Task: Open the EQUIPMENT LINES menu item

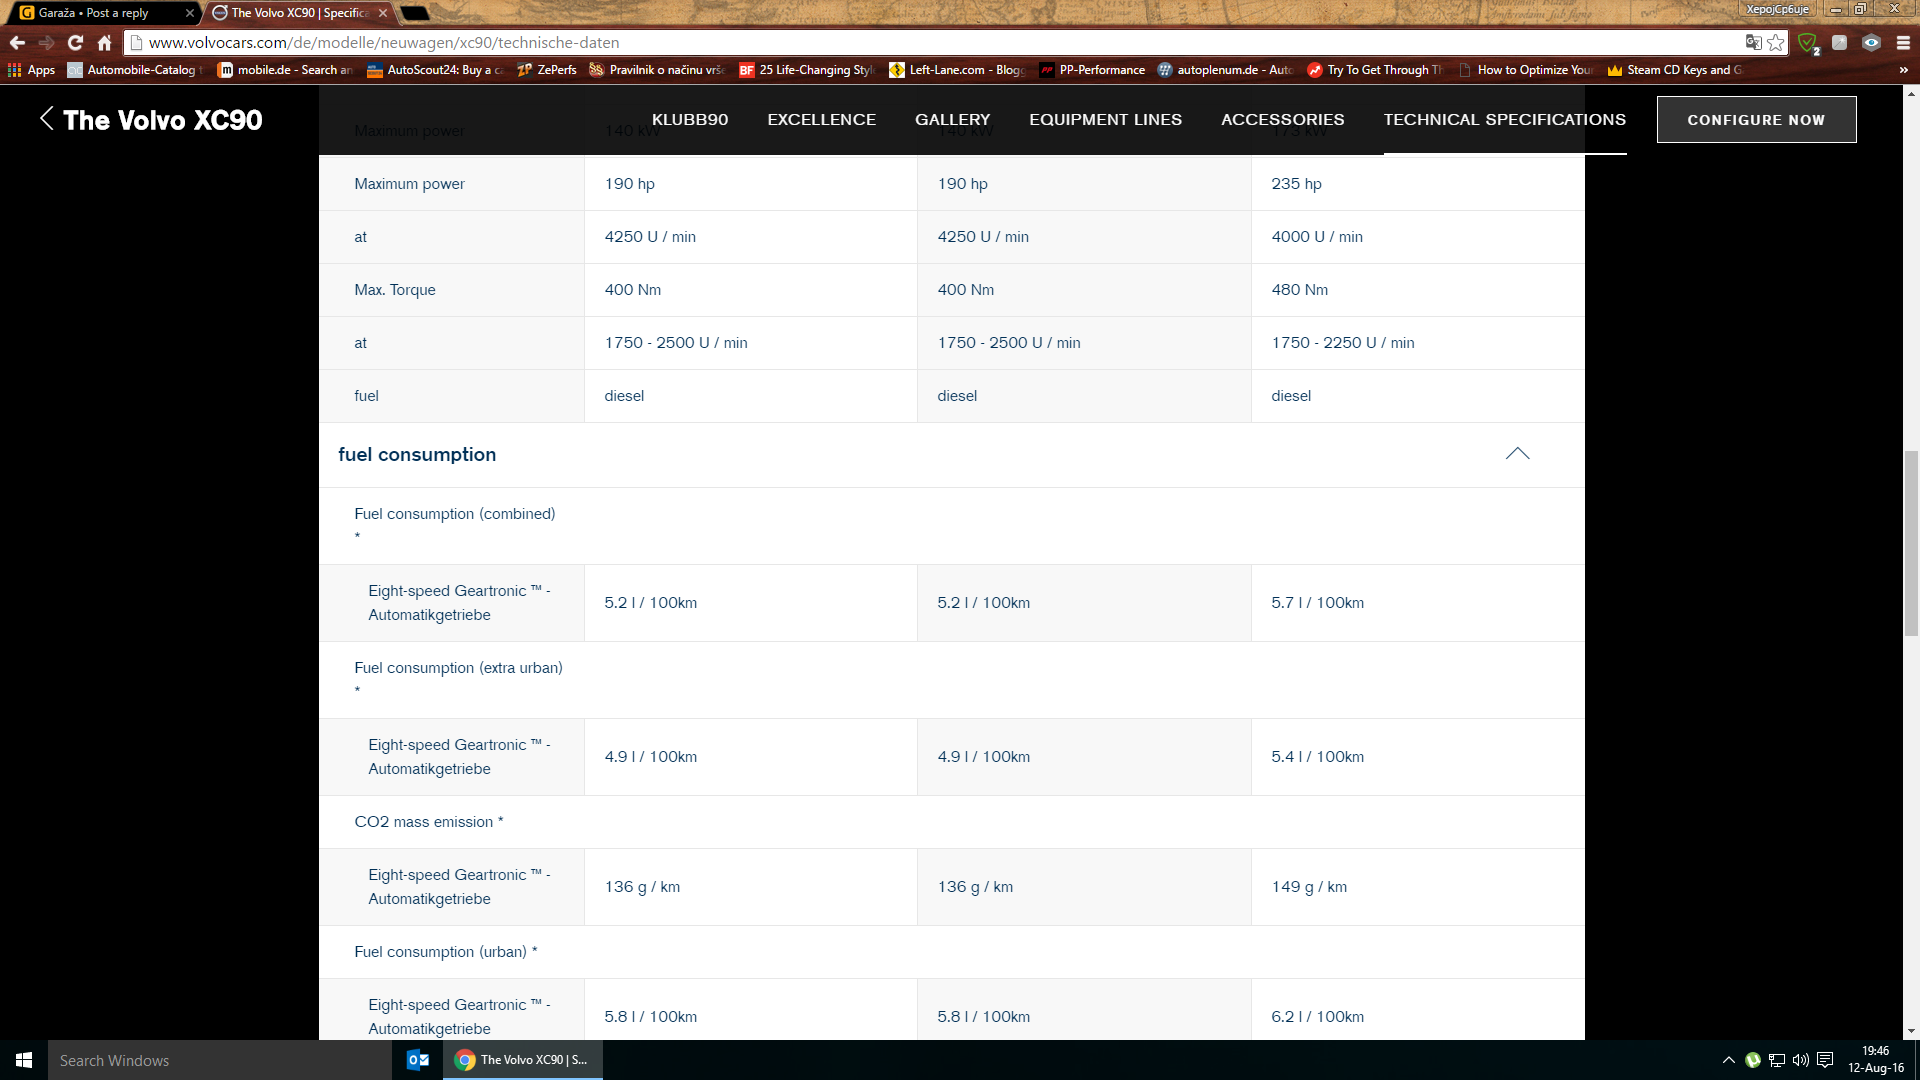Action: [x=1105, y=119]
